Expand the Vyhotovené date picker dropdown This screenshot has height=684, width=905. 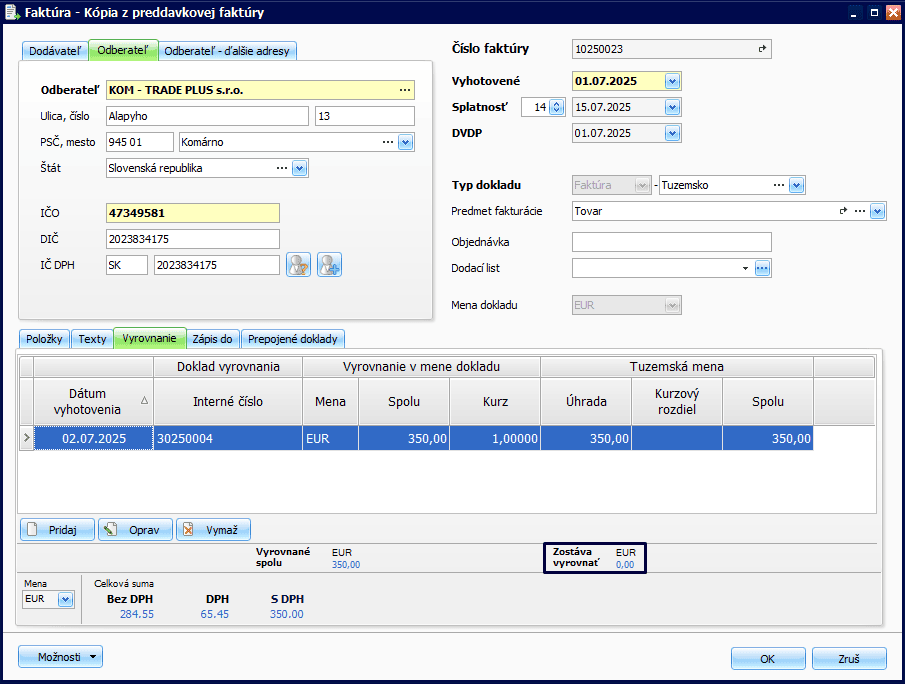click(672, 81)
